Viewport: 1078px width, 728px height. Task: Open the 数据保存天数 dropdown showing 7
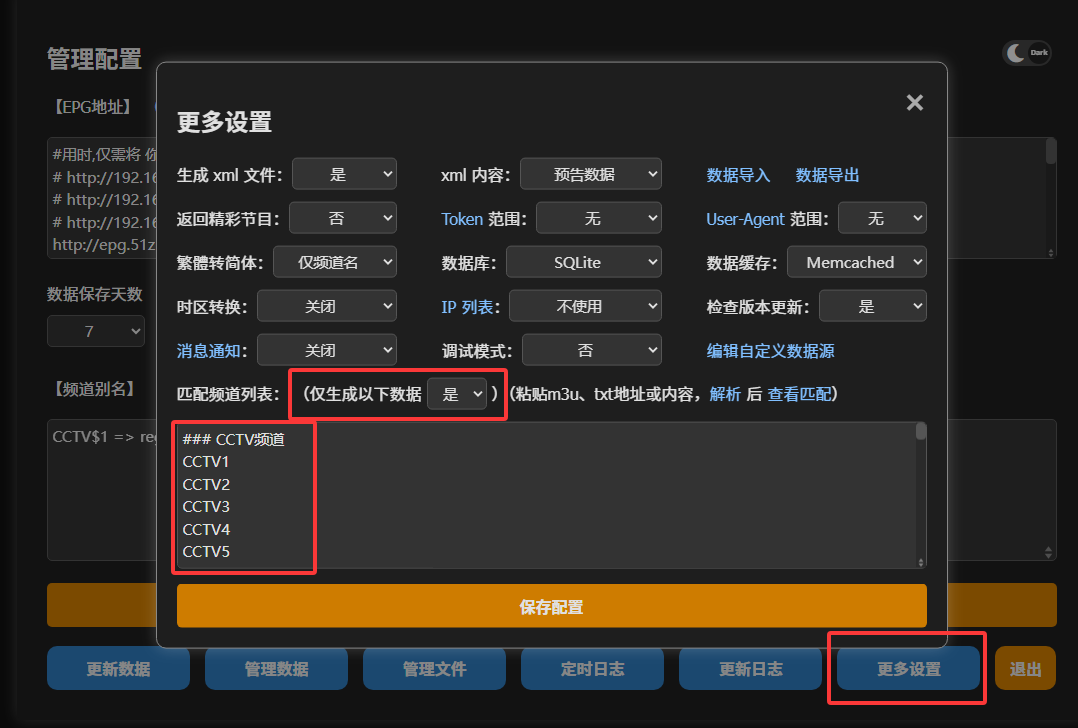click(96, 331)
